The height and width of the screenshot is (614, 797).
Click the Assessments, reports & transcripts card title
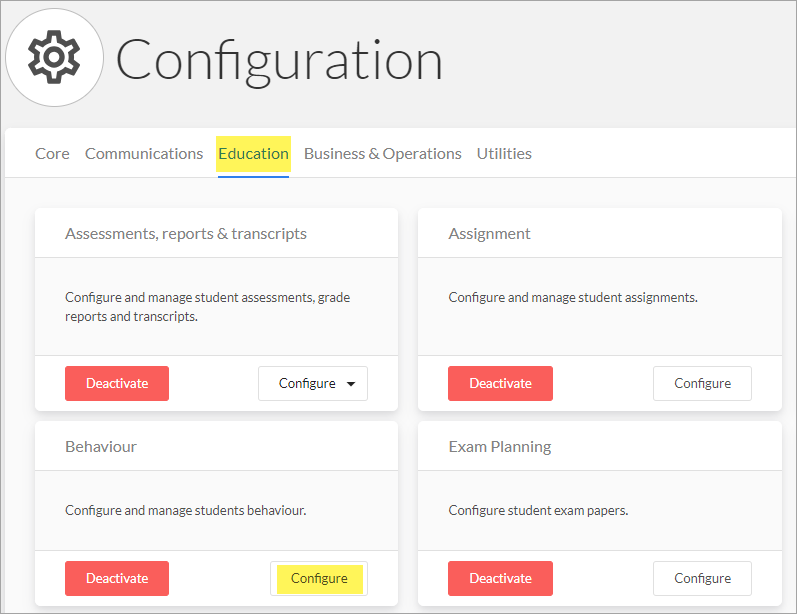186,234
